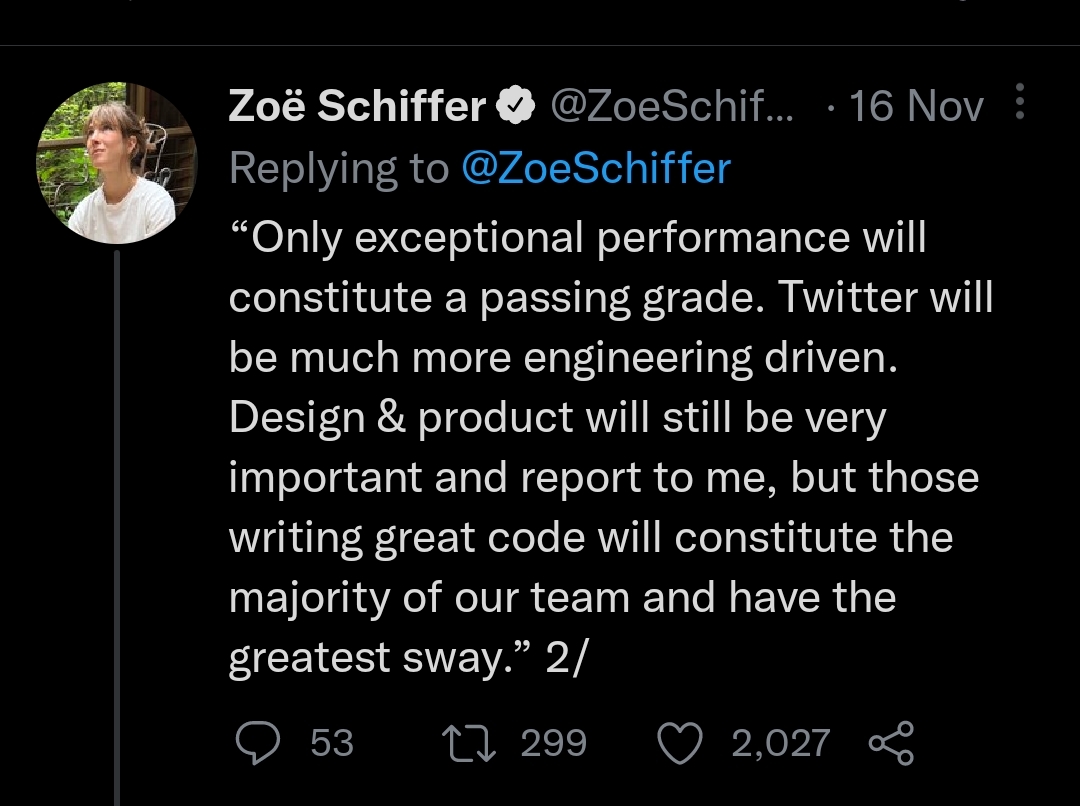The width and height of the screenshot is (1080, 806).
Task: Click the retweet count 299
Action: (553, 743)
